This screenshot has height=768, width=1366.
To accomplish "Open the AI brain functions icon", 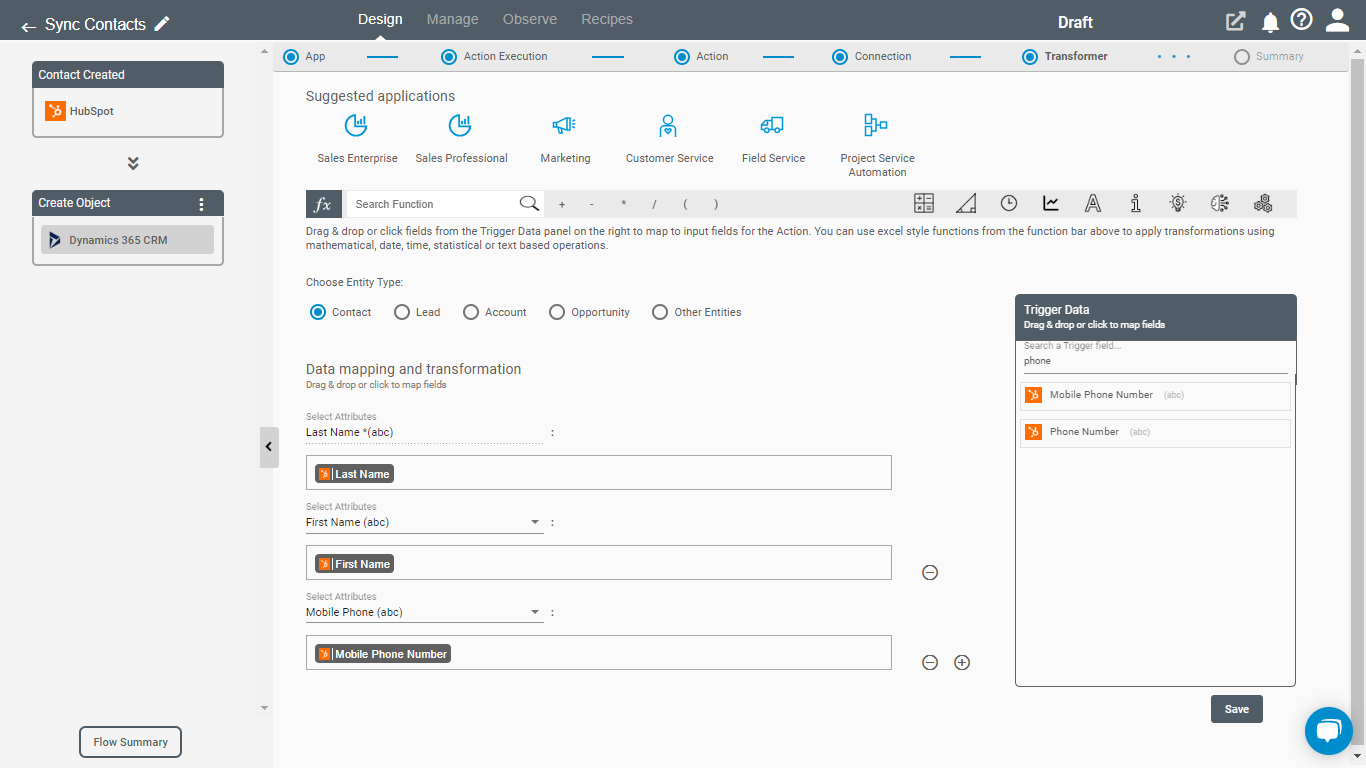I will click(x=1220, y=203).
